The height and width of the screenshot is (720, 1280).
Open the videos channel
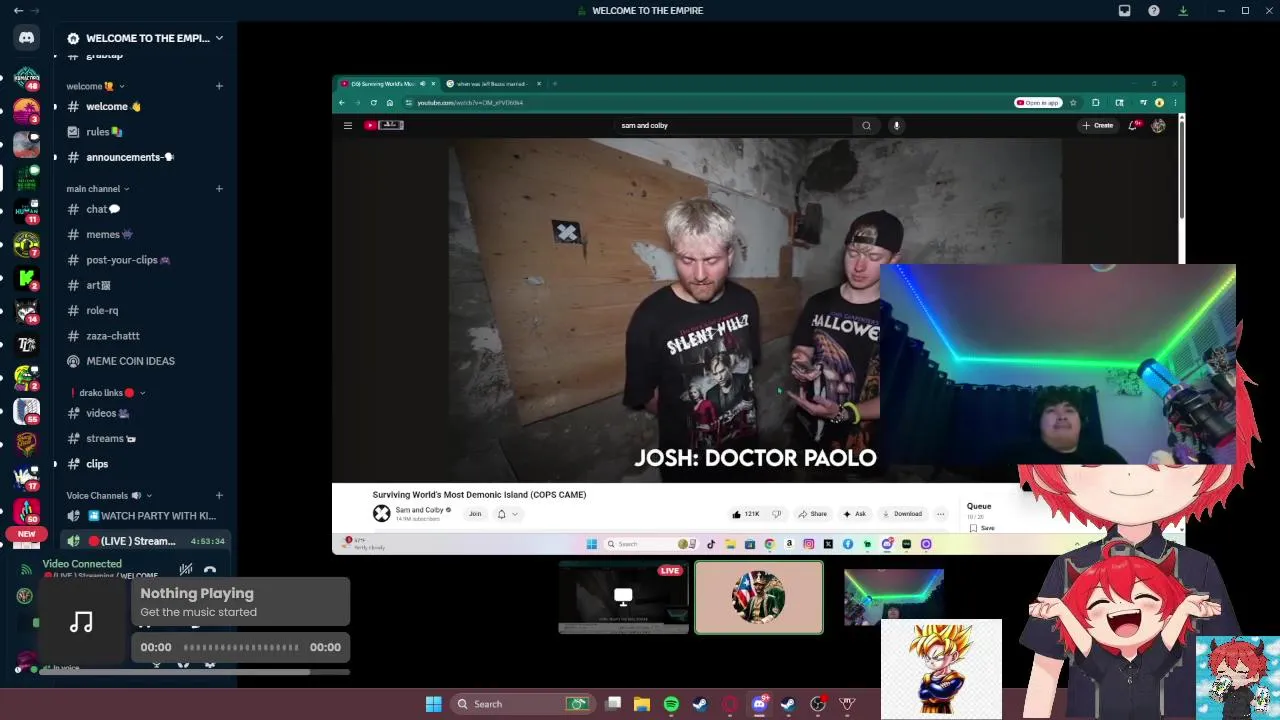[x=144, y=413]
